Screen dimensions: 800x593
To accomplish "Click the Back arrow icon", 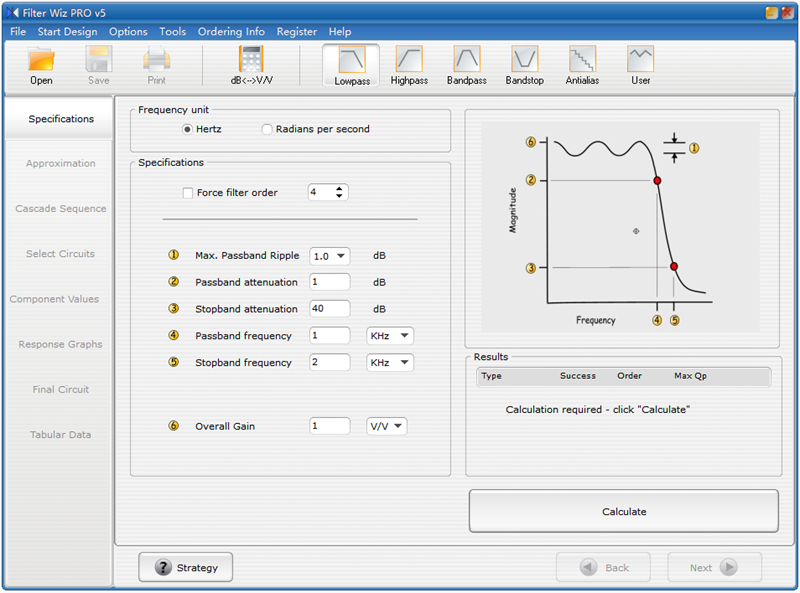I will pos(588,567).
